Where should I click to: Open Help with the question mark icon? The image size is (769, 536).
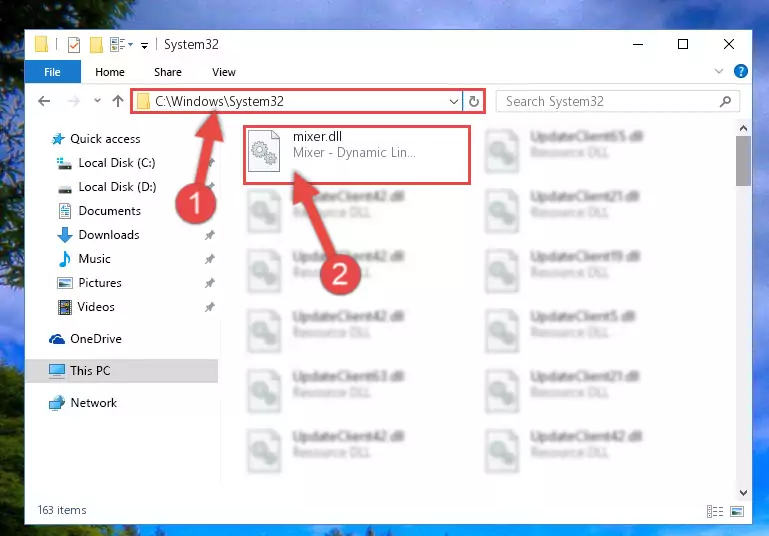click(x=741, y=71)
